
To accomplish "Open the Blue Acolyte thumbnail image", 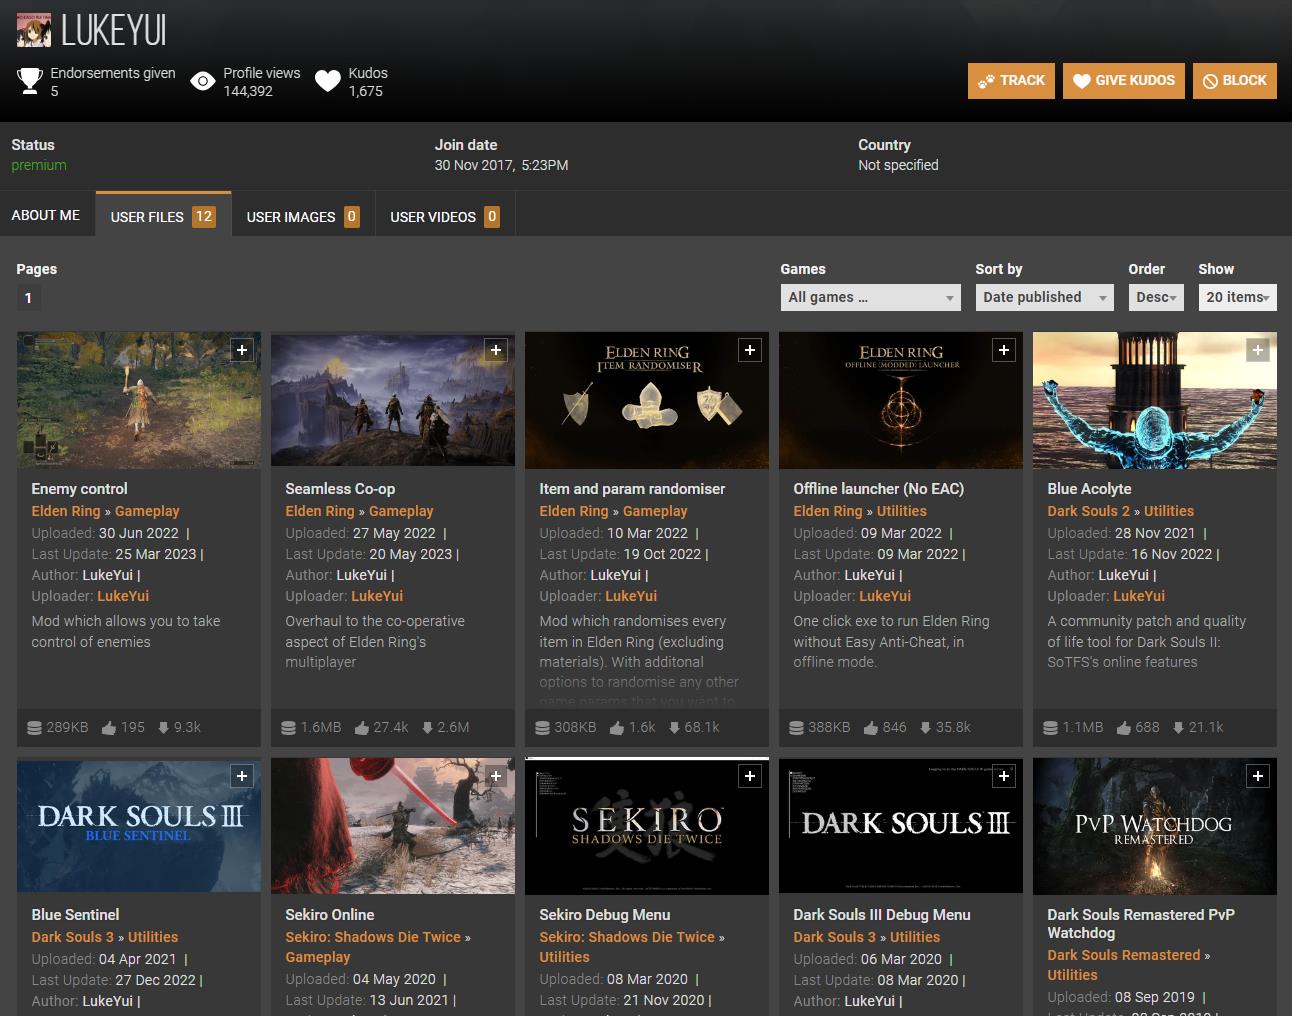I will 1155,400.
